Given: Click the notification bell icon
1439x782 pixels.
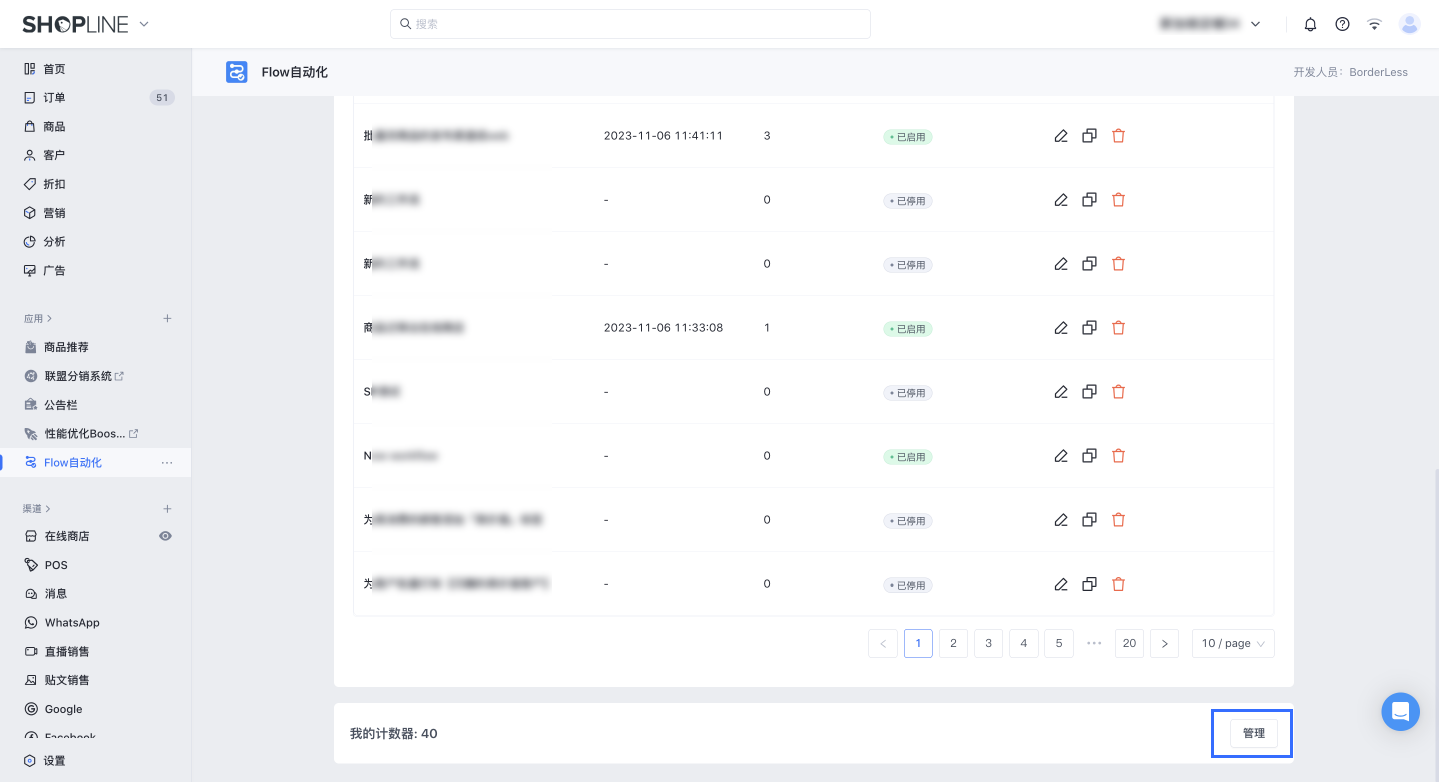Looking at the screenshot, I should tap(1310, 24).
